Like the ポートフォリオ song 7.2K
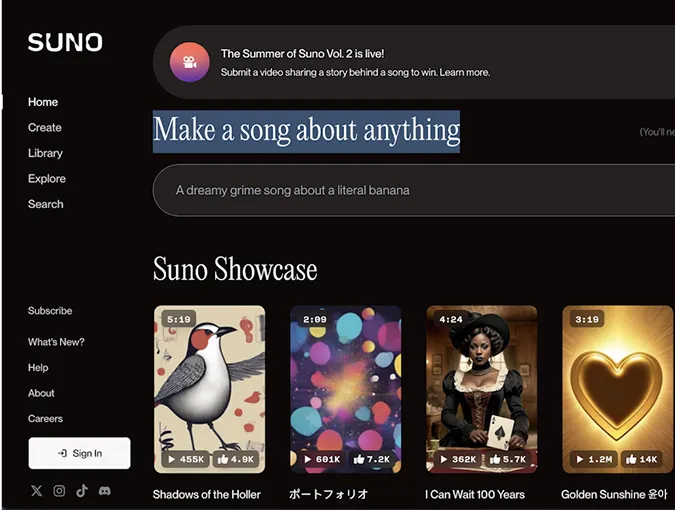Viewport: 675px width, 510px height. click(372, 459)
